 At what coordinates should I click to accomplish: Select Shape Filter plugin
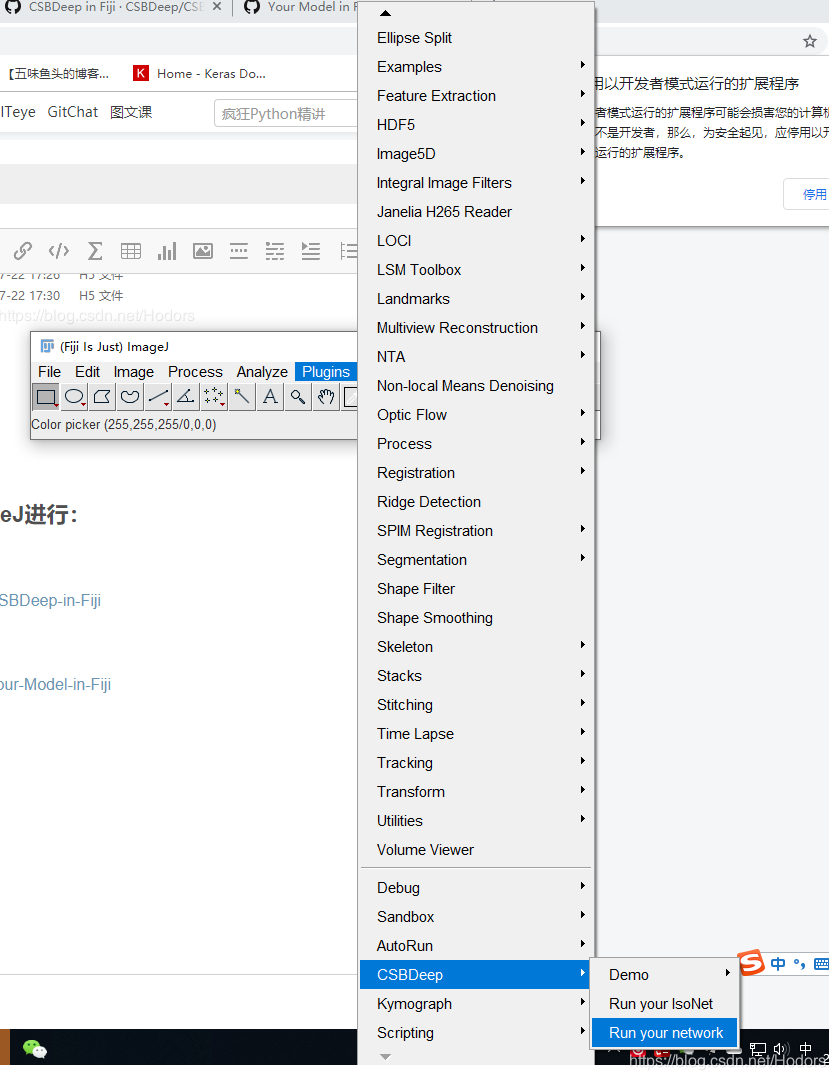[475, 588]
